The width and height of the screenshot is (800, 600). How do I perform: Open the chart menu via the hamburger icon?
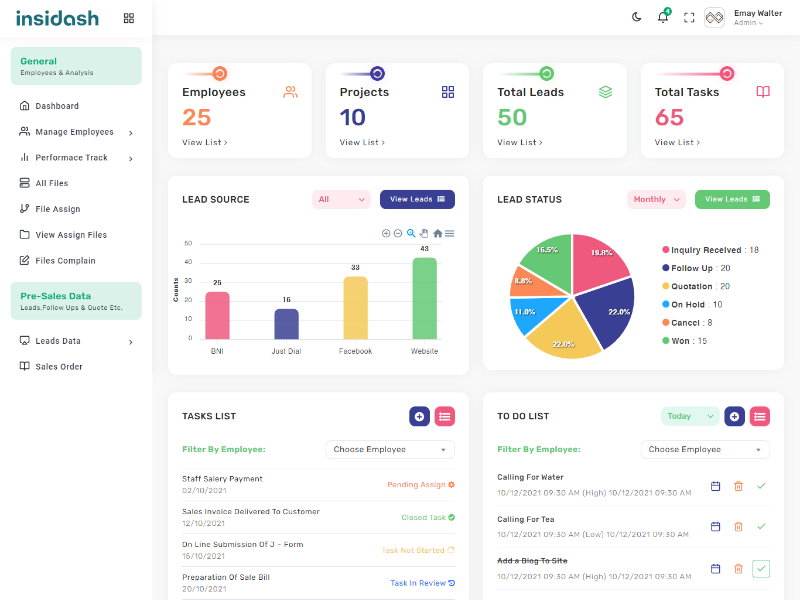coord(449,233)
